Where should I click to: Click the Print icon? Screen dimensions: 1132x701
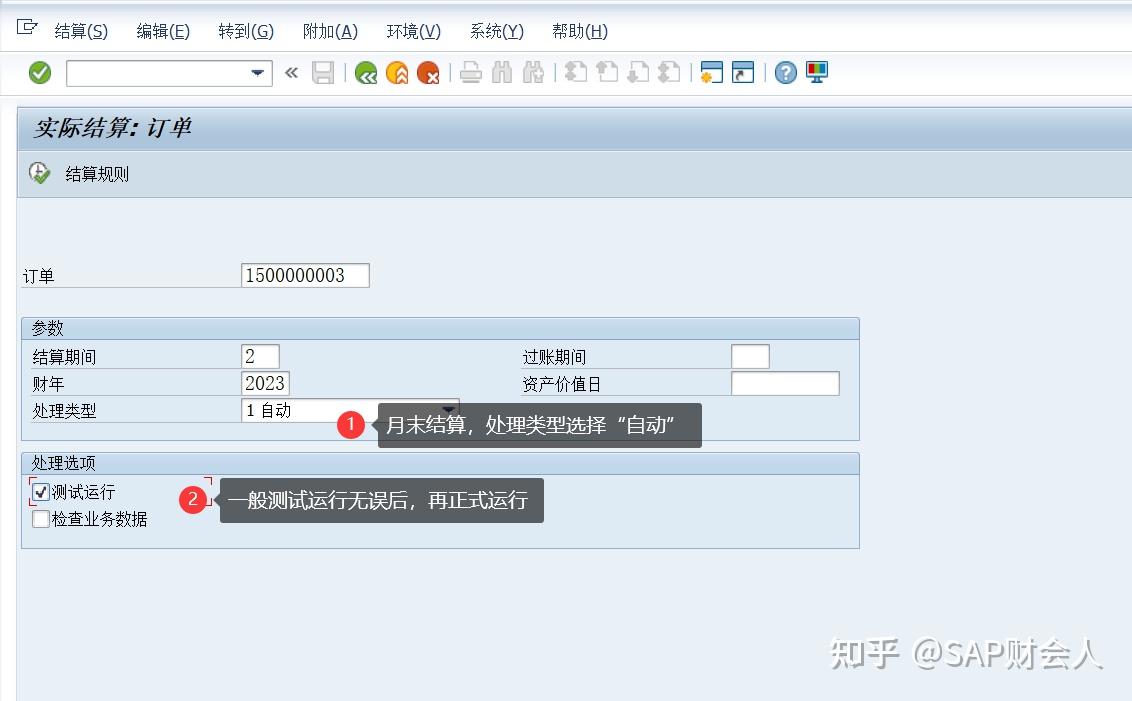(x=470, y=72)
